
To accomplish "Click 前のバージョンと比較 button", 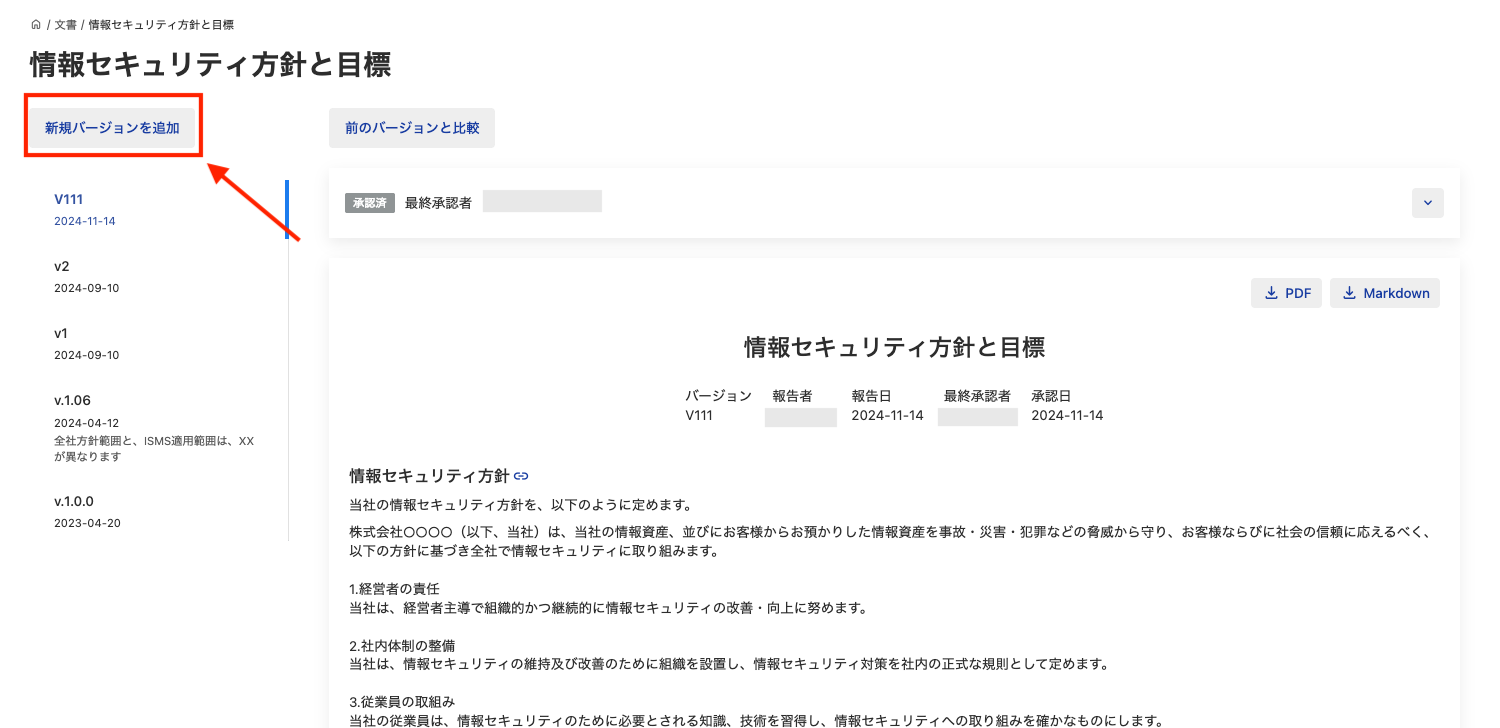I will [x=412, y=128].
